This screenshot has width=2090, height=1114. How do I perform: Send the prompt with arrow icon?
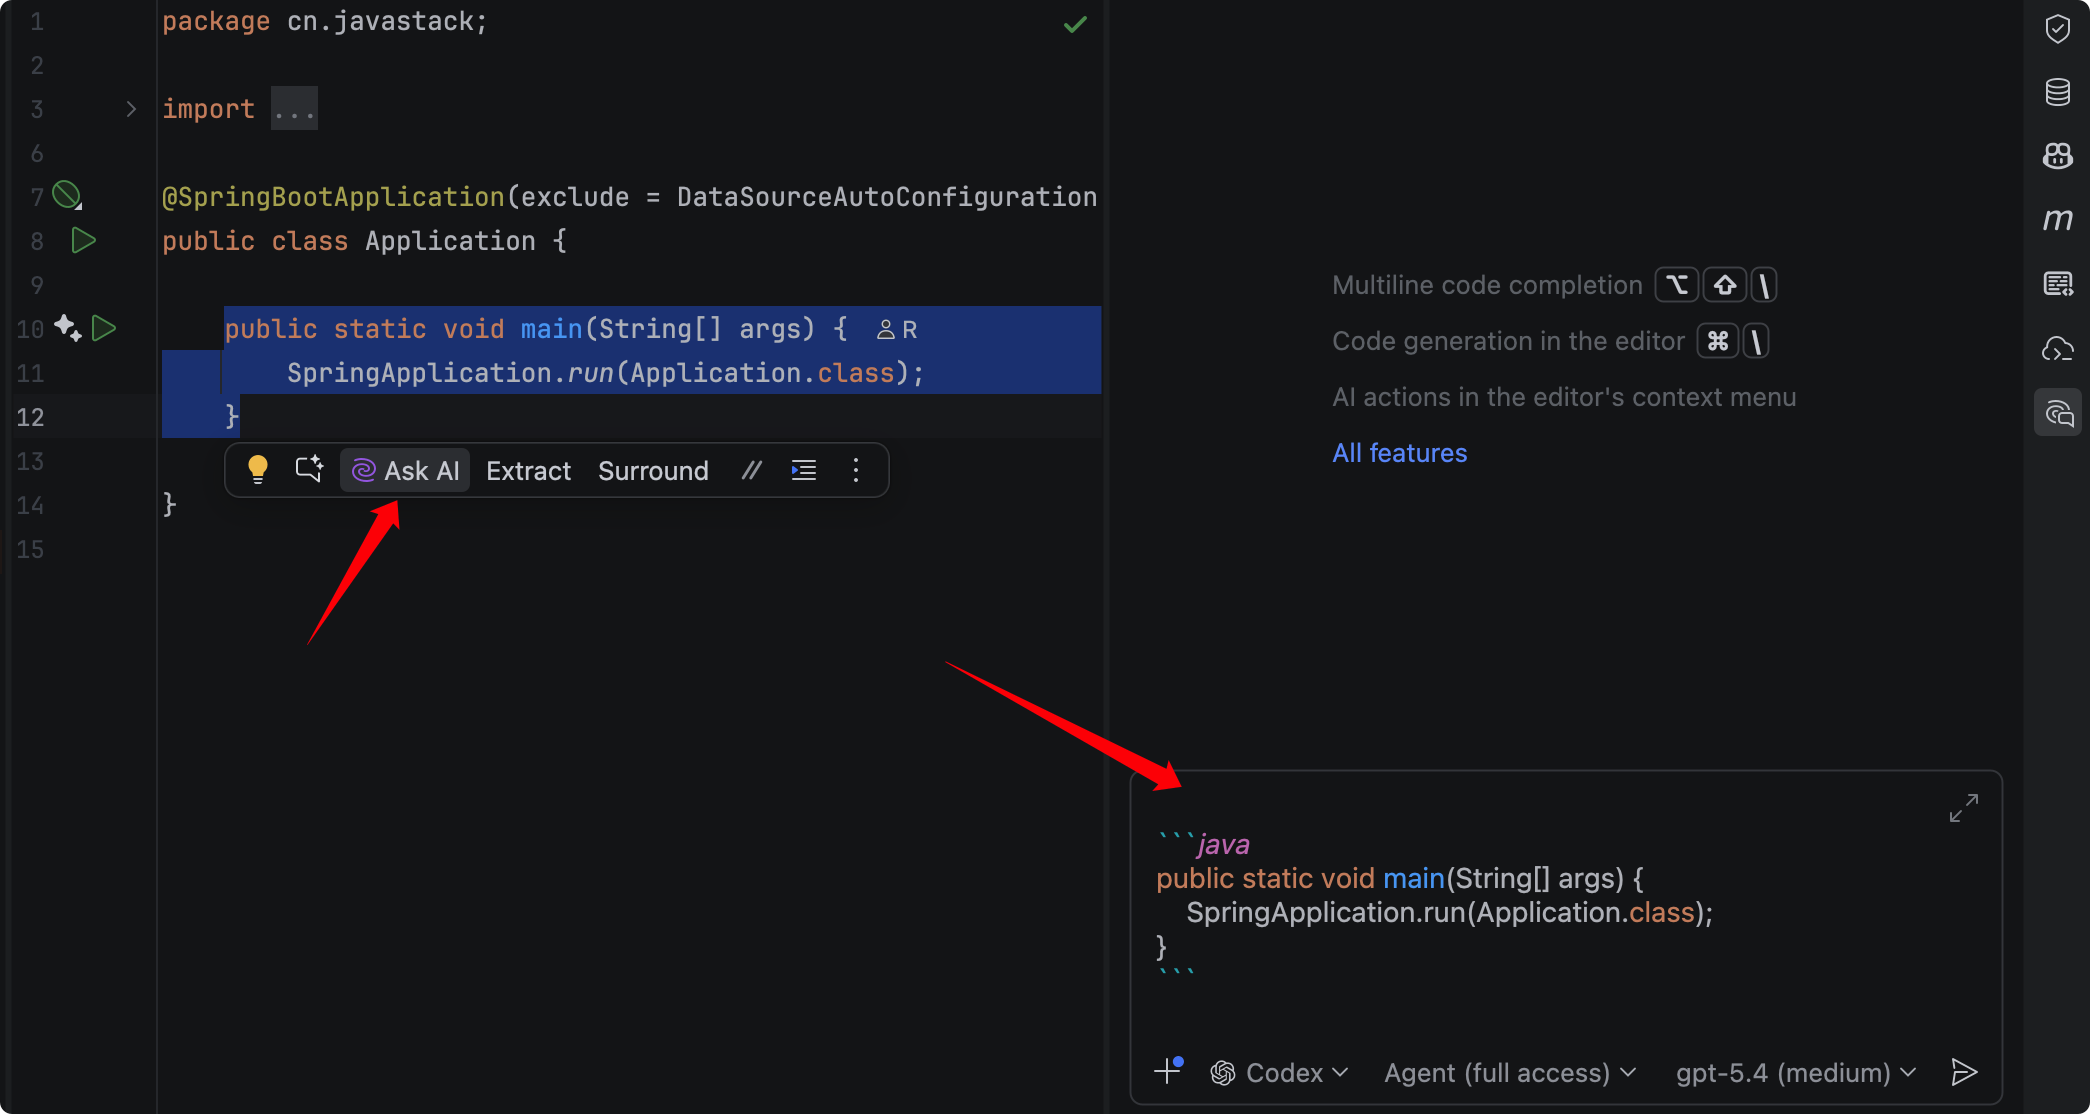(x=1963, y=1072)
